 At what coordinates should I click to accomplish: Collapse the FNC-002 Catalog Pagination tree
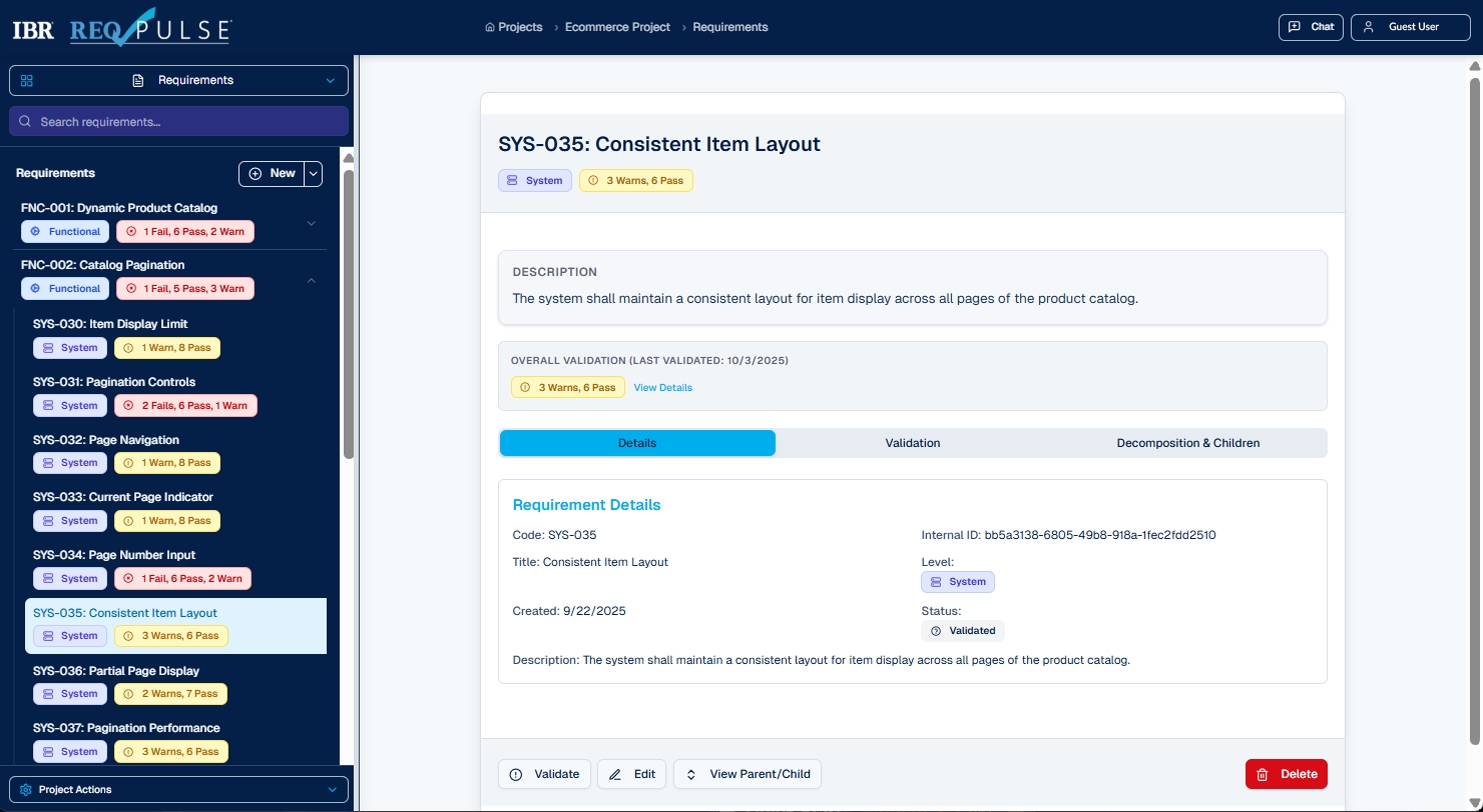[311, 281]
